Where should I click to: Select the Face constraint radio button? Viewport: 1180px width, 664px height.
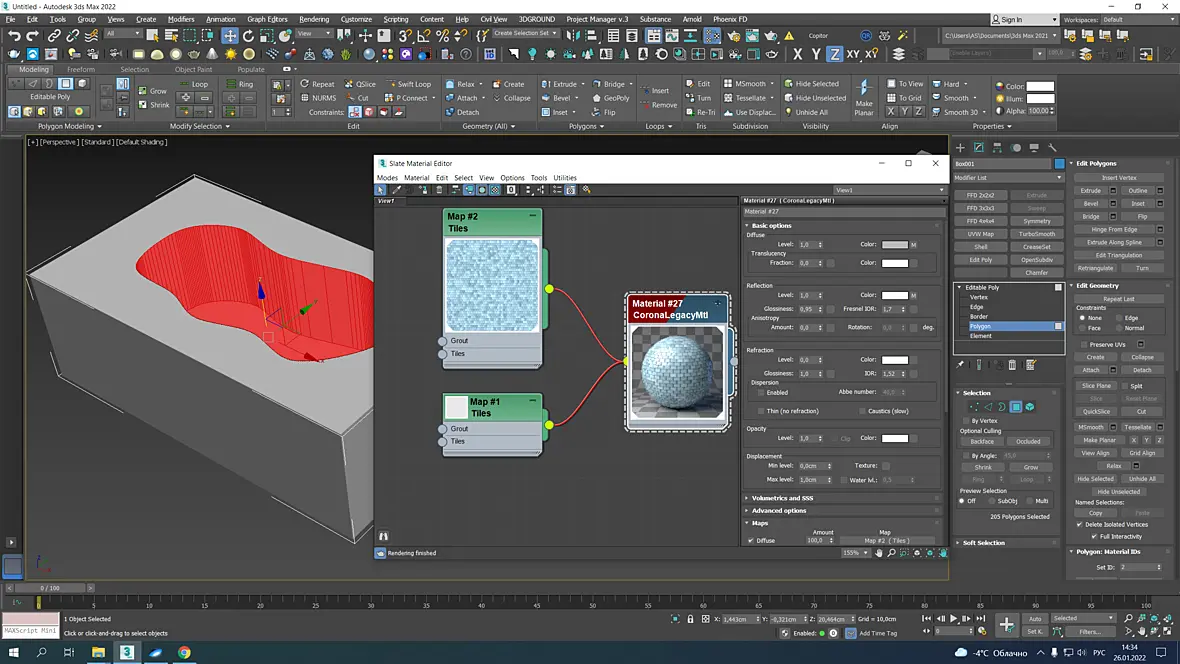point(1082,328)
